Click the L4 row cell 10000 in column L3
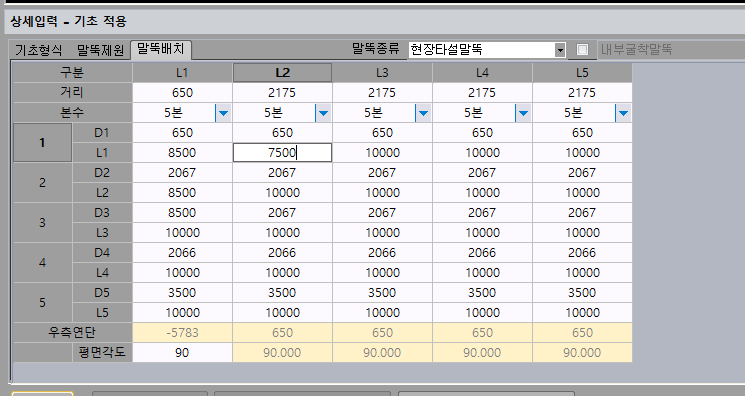Image resolution: width=745 pixels, height=396 pixels. [x=382, y=272]
